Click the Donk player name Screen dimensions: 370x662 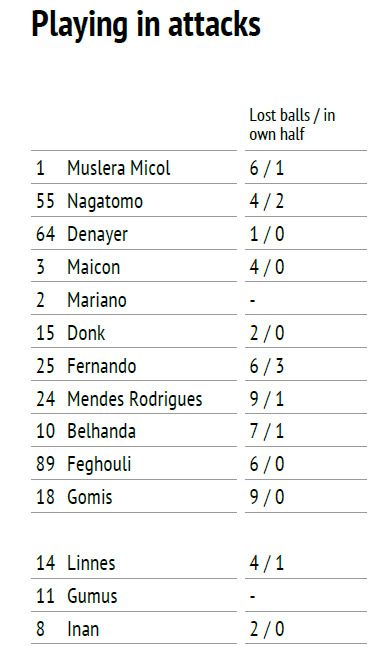86,333
